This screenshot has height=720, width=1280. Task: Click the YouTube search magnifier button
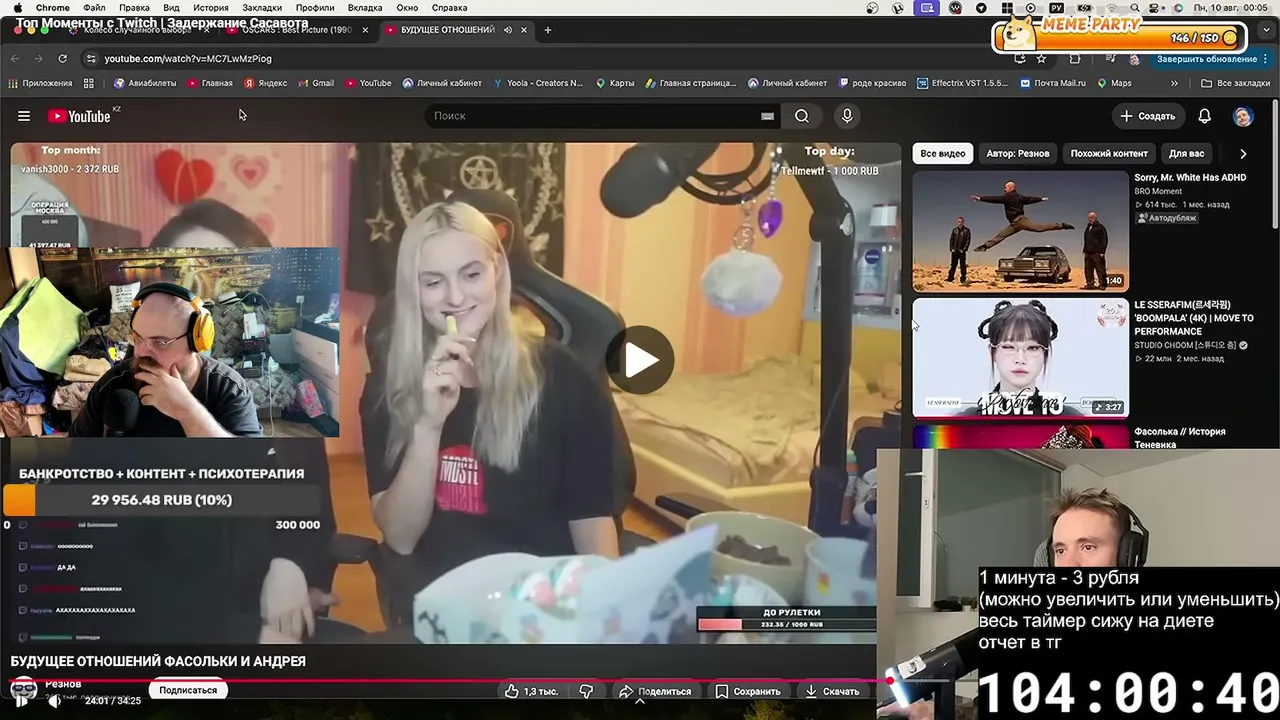click(802, 116)
